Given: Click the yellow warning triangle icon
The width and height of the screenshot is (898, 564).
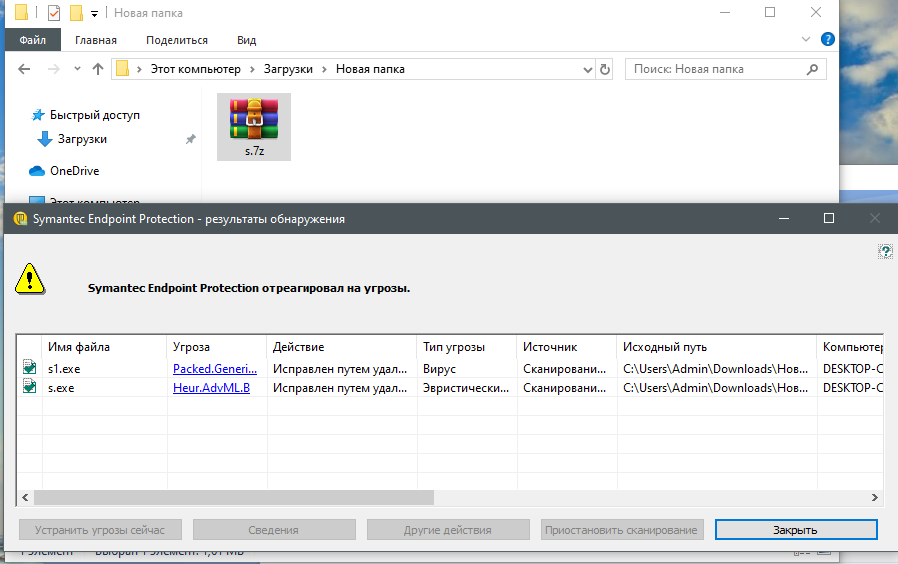Looking at the screenshot, I should coord(30,279).
